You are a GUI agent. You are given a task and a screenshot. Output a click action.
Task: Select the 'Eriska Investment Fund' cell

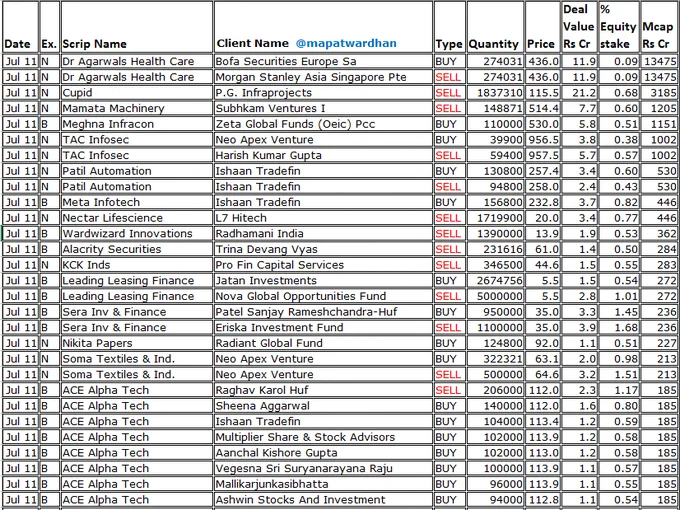323,327
